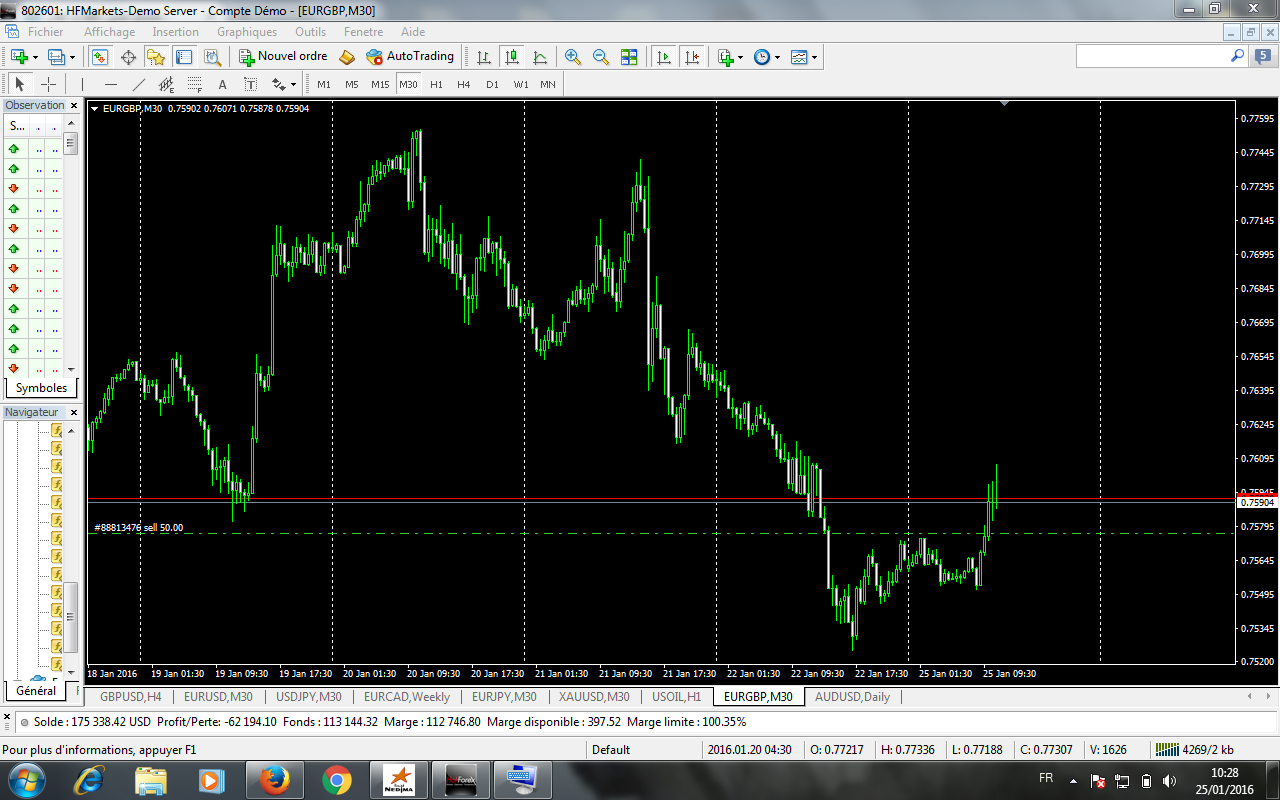
Task: Open chart Templates icon
Action: pos(799,57)
